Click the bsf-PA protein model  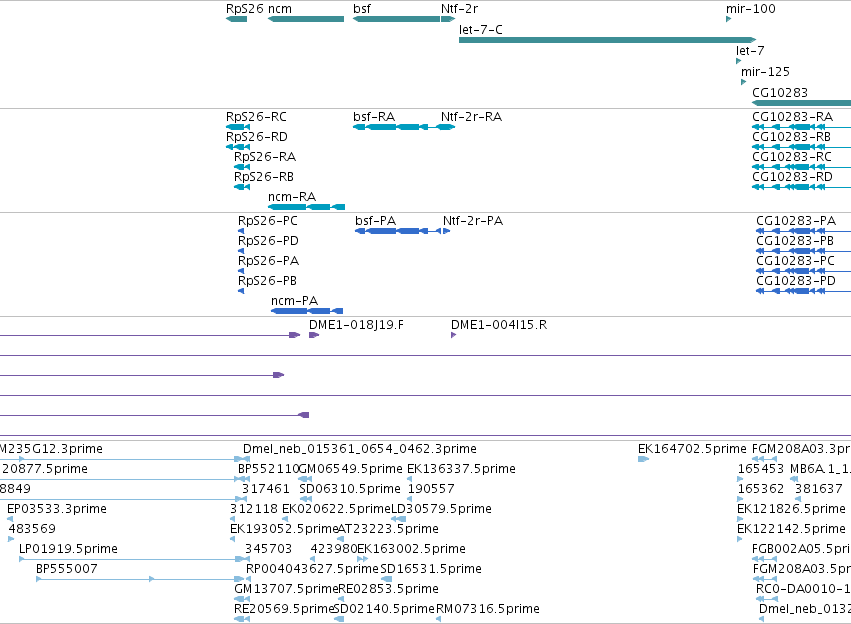click(x=398, y=231)
